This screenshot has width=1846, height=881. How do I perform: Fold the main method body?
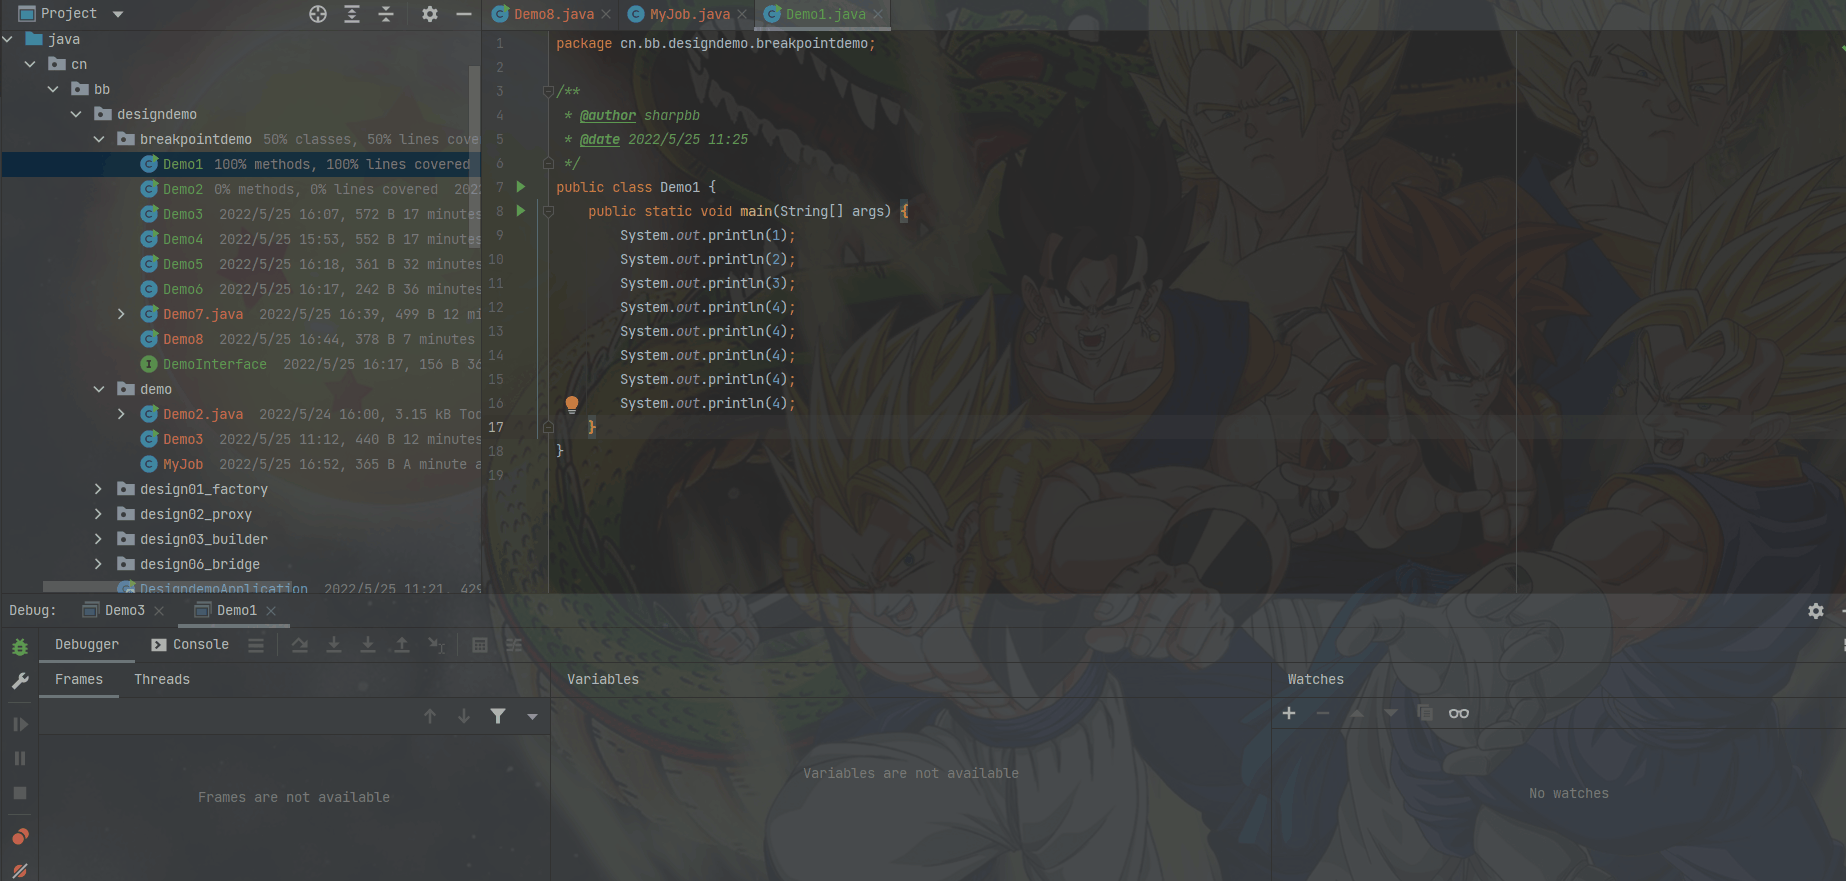[x=548, y=211]
